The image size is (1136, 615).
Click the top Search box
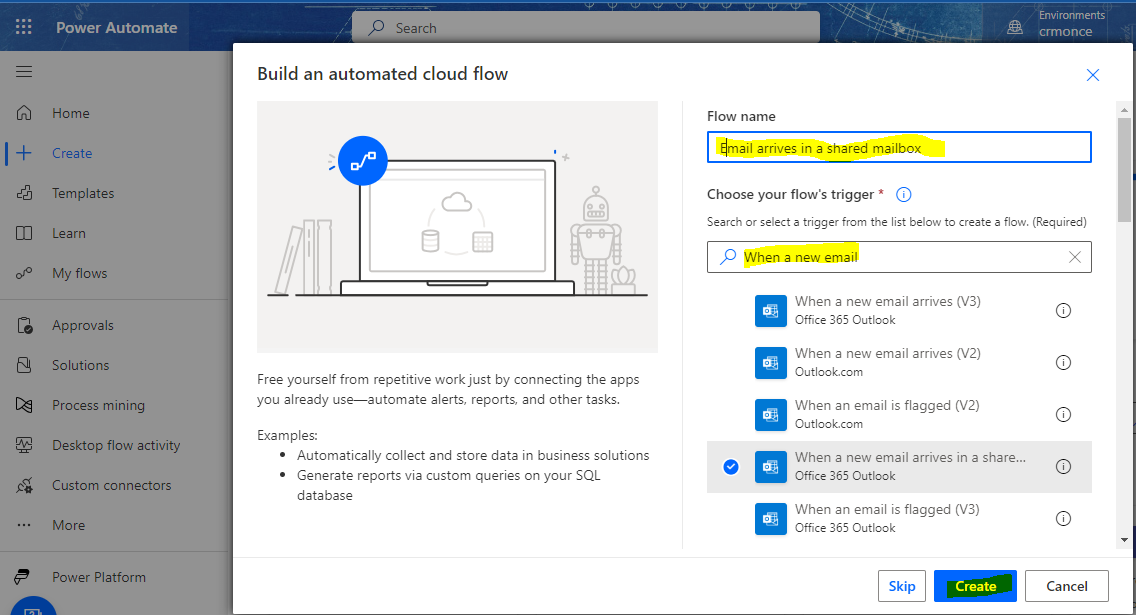click(x=585, y=28)
